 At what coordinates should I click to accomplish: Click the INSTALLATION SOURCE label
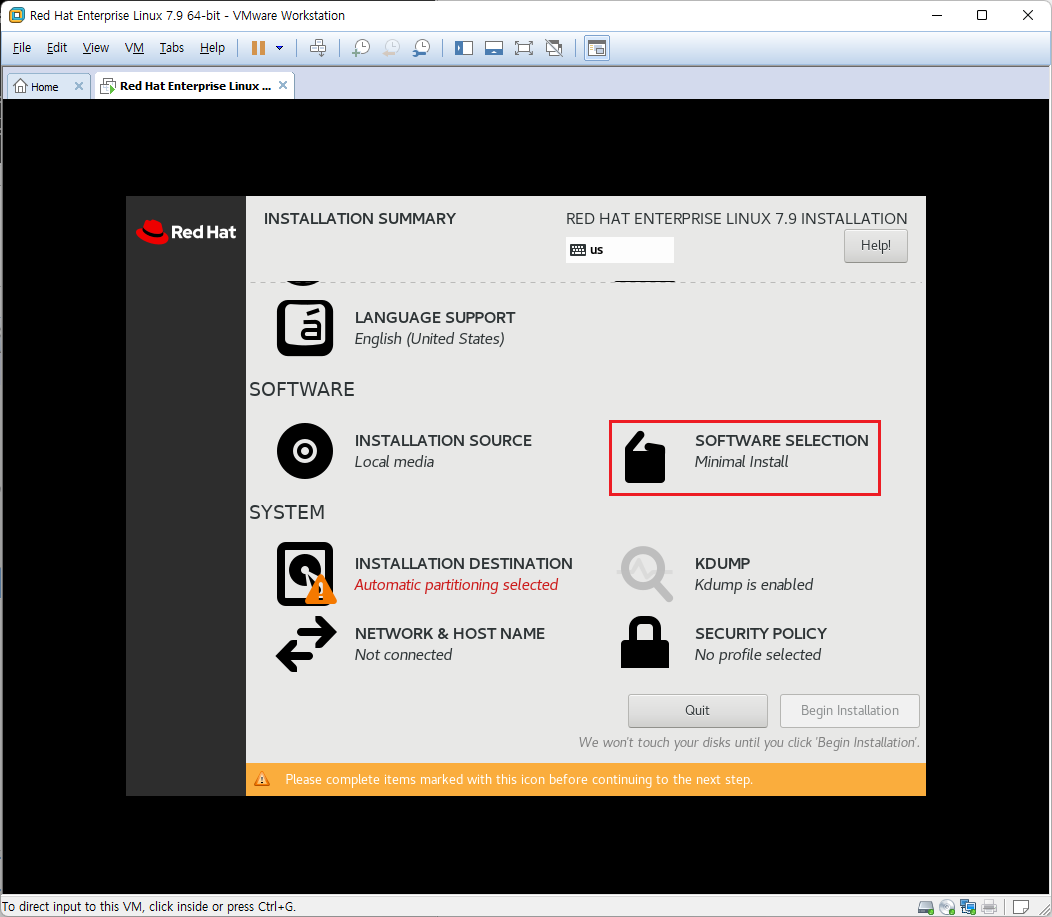tap(443, 440)
